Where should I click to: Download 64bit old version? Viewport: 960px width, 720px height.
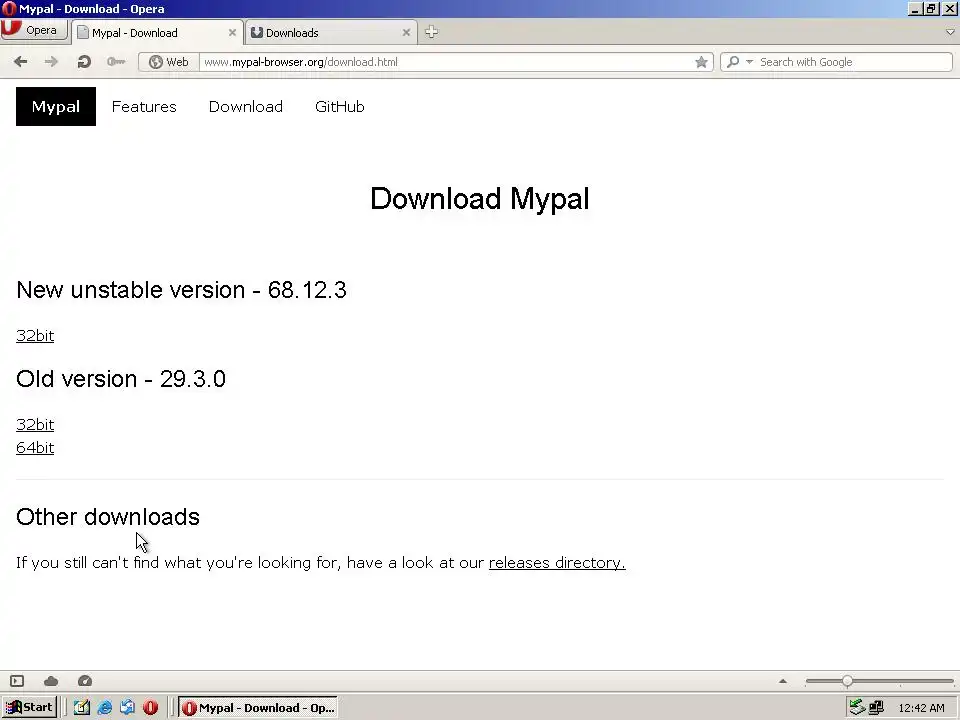coord(35,448)
